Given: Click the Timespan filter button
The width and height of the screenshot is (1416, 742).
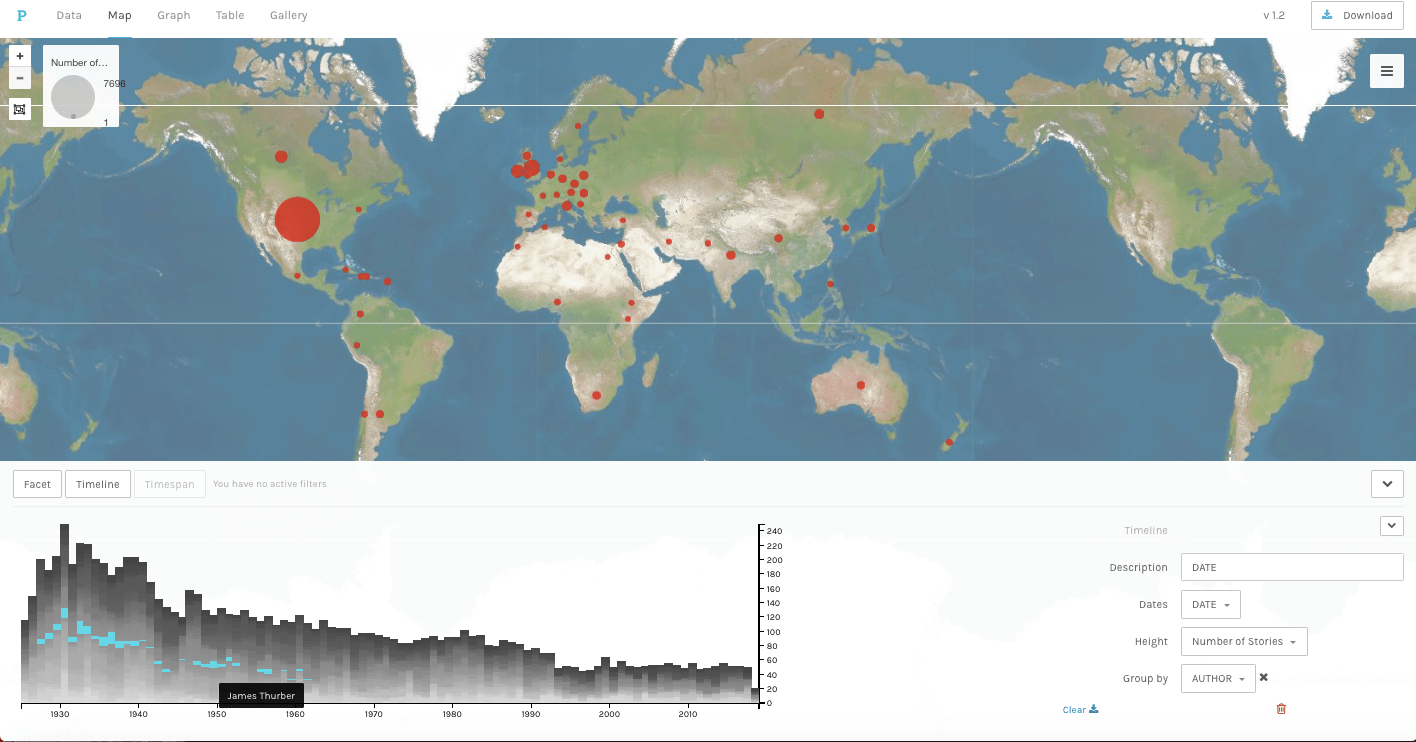Looking at the screenshot, I should pyautogui.click(x=170, y=484).
